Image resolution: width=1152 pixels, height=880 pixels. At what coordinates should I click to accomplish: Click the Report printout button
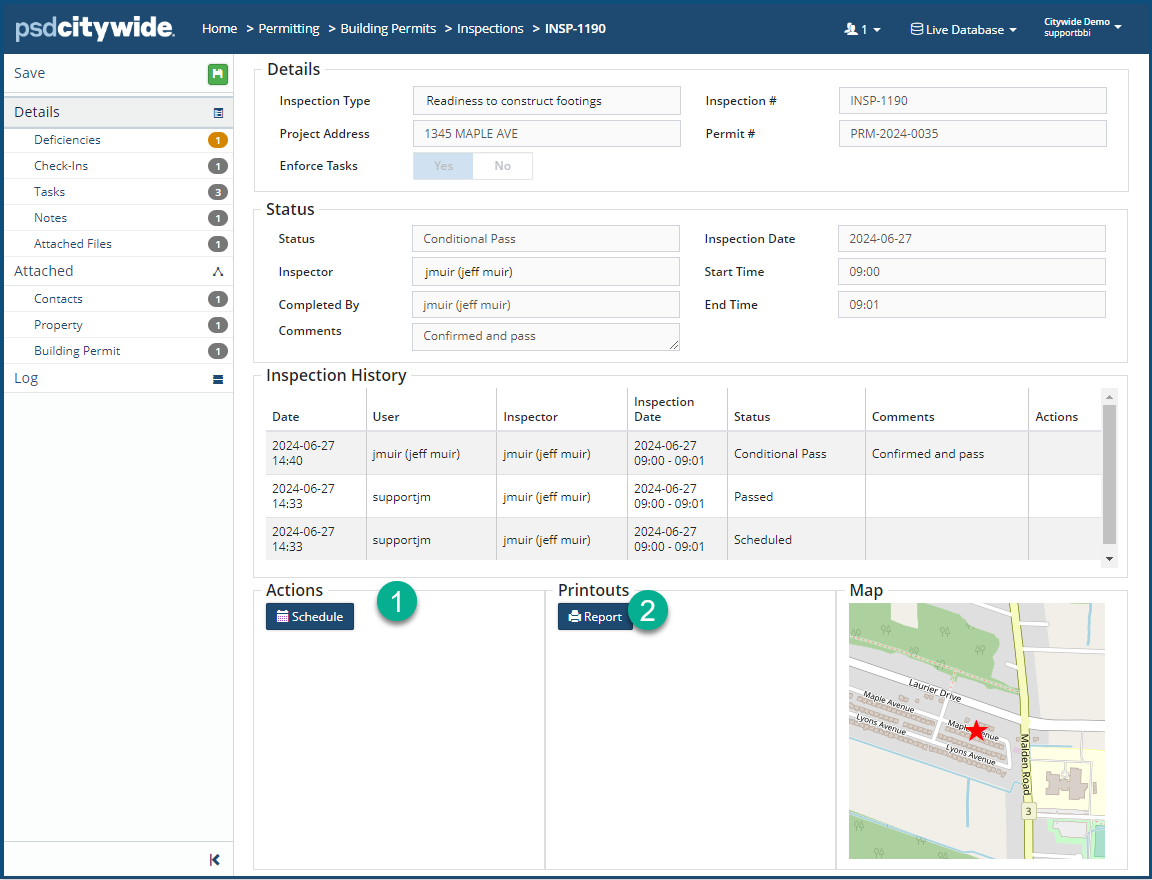pos(595,617)
